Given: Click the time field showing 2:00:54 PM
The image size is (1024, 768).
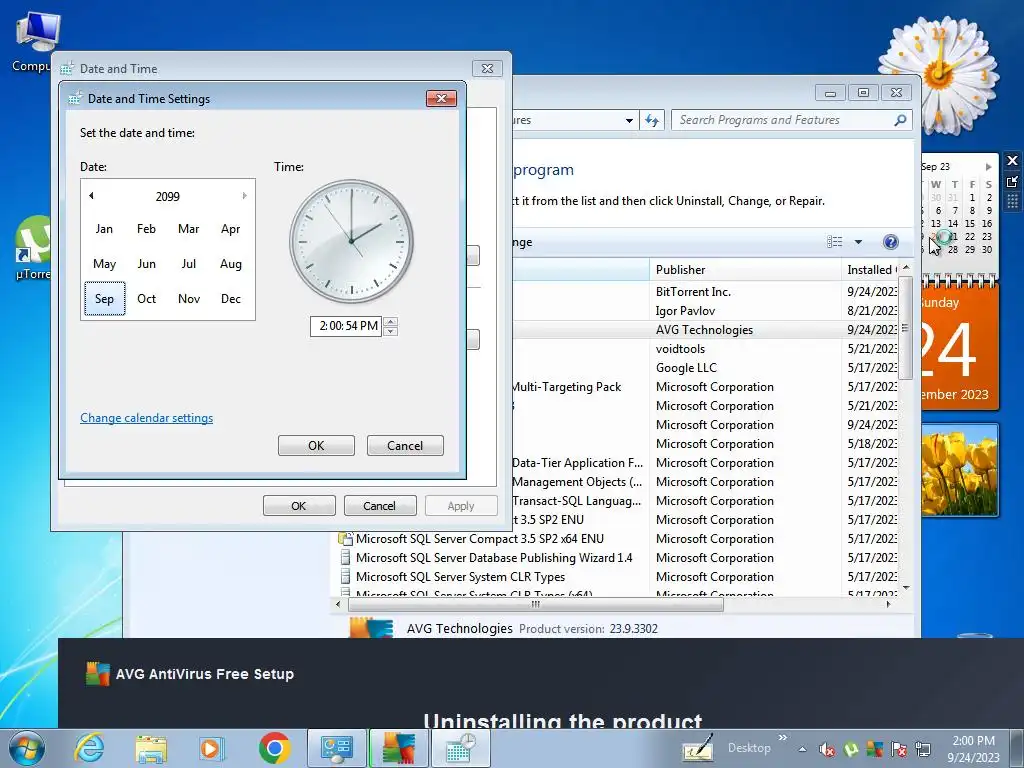Looking at the screenshot, I should pos(346,326).
